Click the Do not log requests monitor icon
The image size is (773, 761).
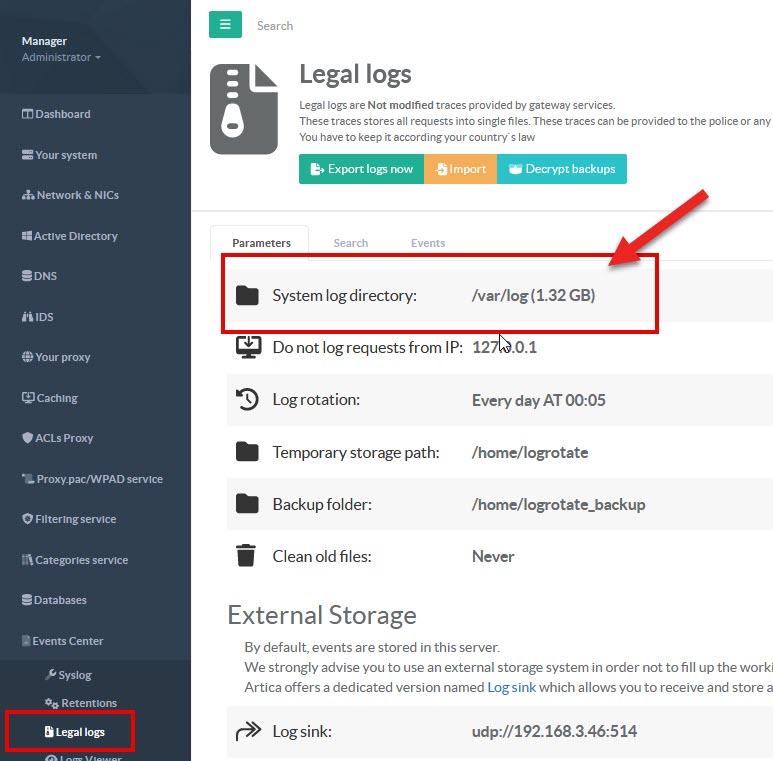[247, 348]
